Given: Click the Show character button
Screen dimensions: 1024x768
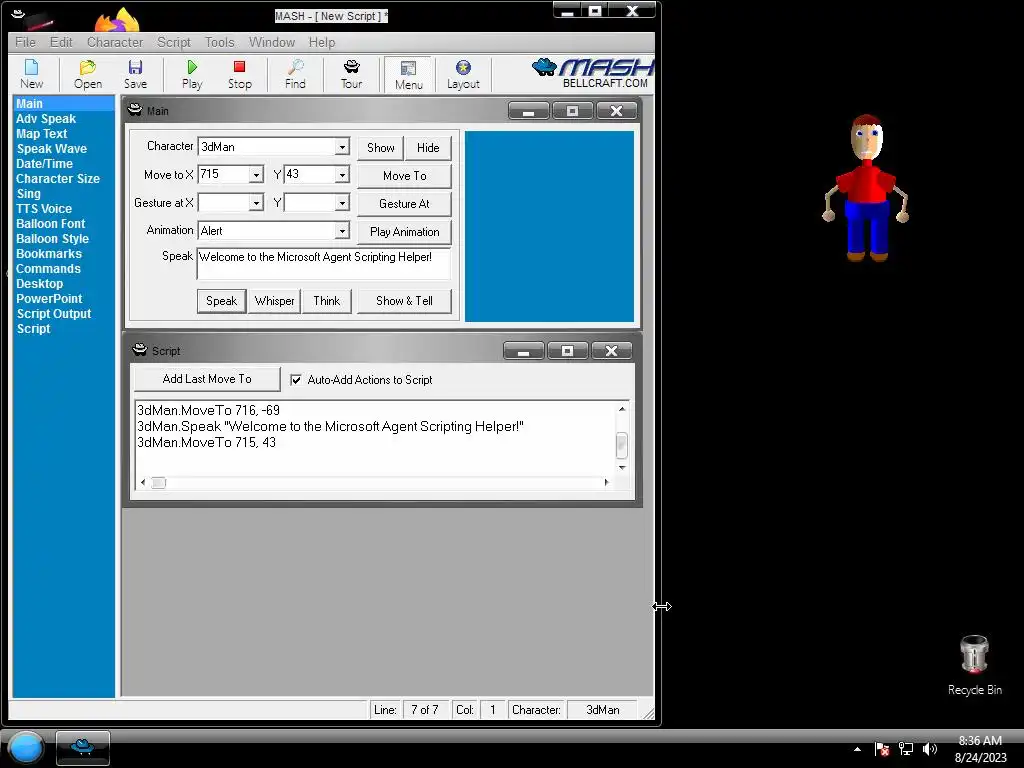Looking at the screenshot, I should point(381,148).
